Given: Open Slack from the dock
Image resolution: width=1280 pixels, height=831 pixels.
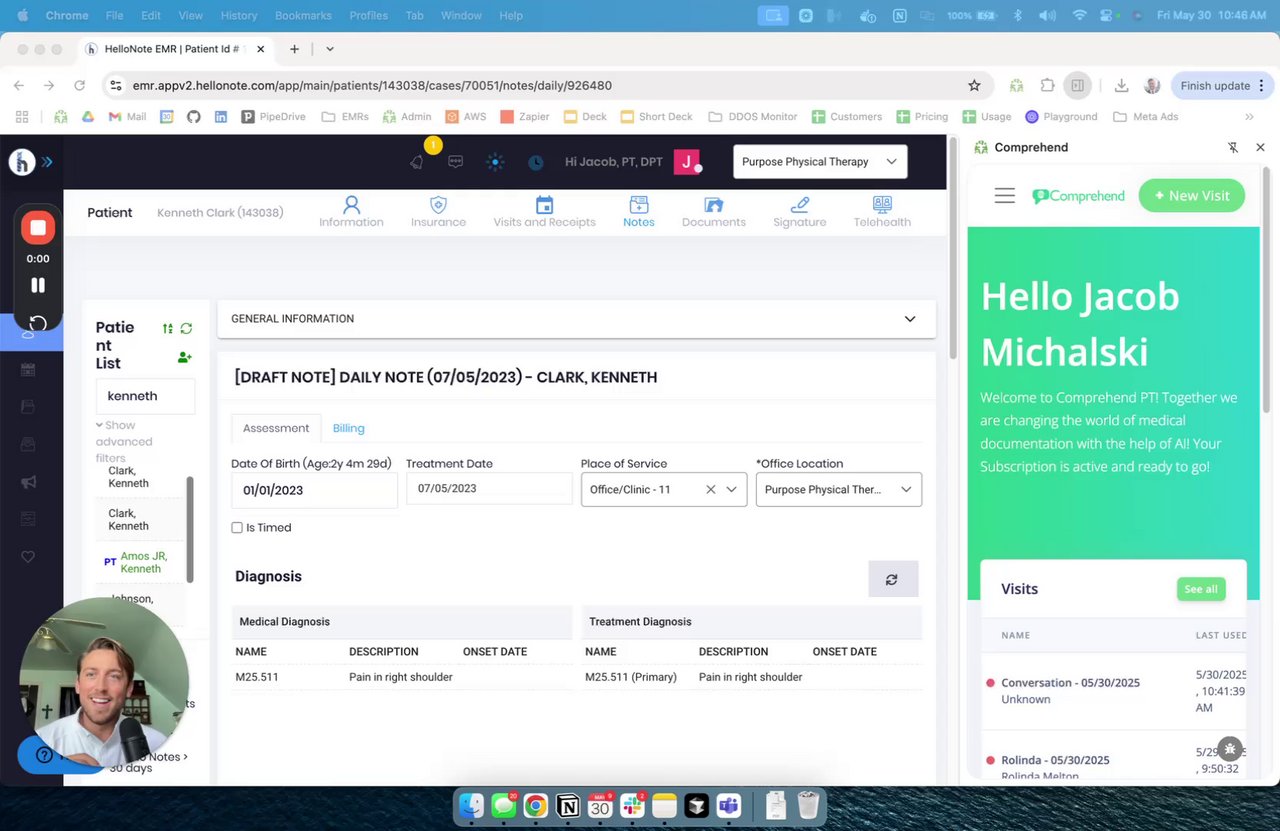Looking at the screenshot, I should [632, 805].
